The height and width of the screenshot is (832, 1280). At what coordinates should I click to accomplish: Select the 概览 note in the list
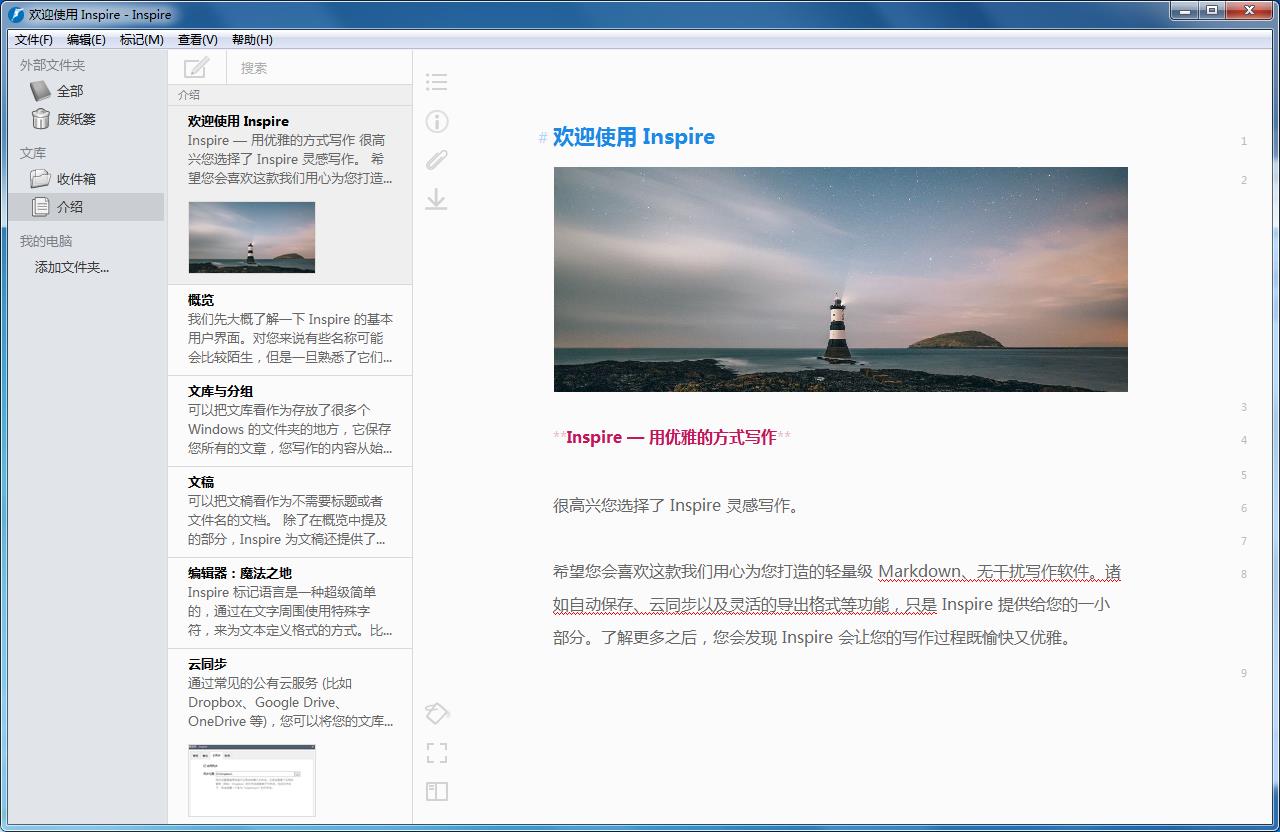click(x=289, y=328)
